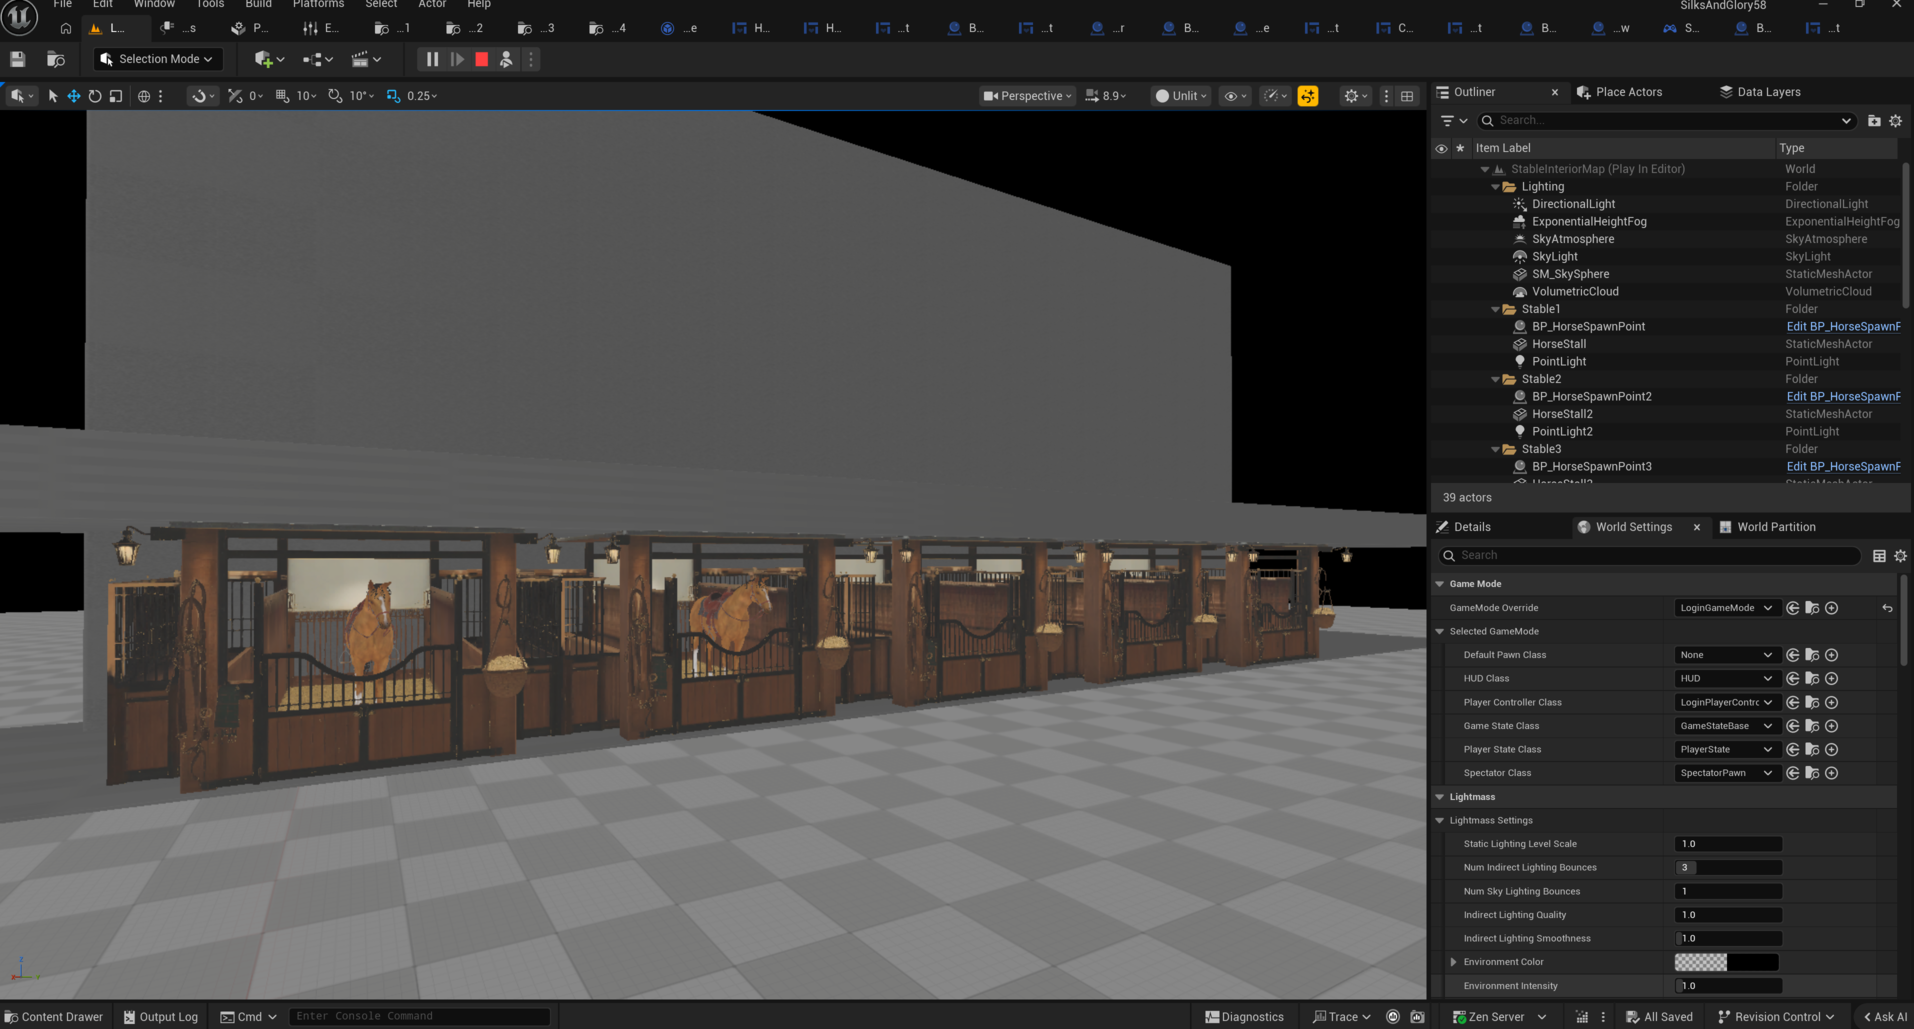This screenshot has width=1914, height=1029.
Task: Click the Static Lighting Level Scale value
Action: click(1728, 844)
